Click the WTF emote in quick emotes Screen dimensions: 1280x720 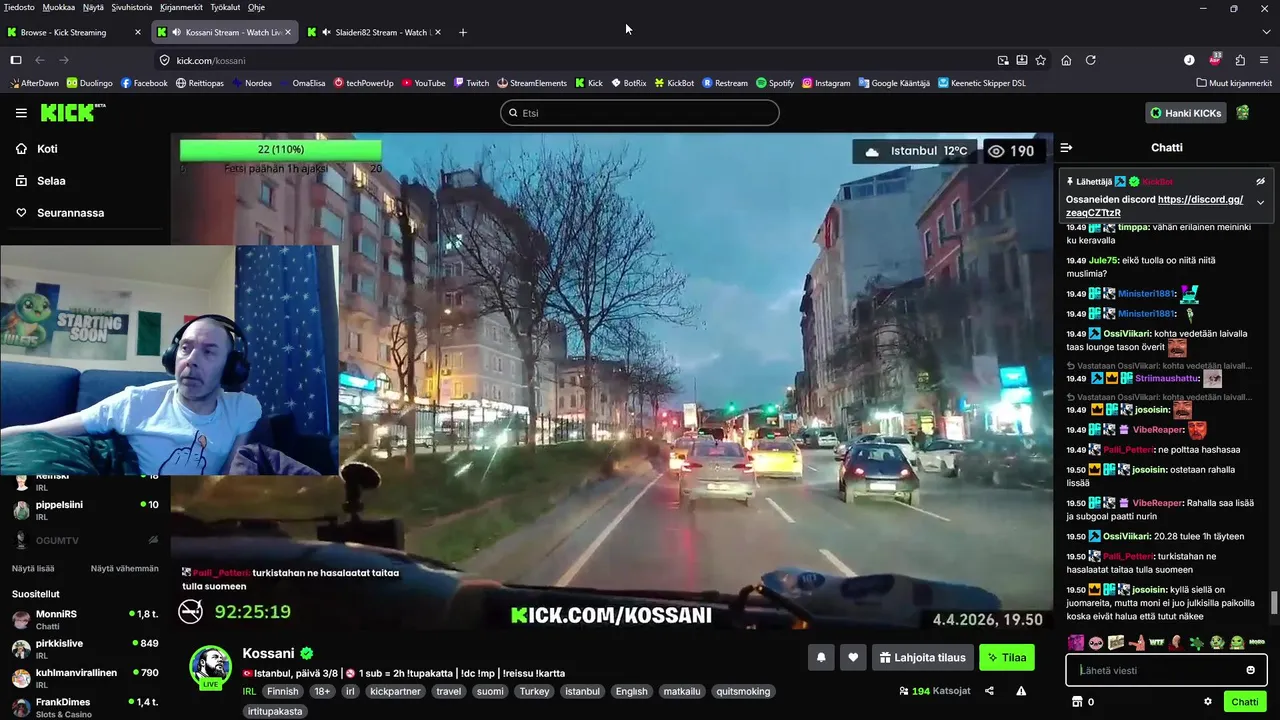[x=1157, y=642]
